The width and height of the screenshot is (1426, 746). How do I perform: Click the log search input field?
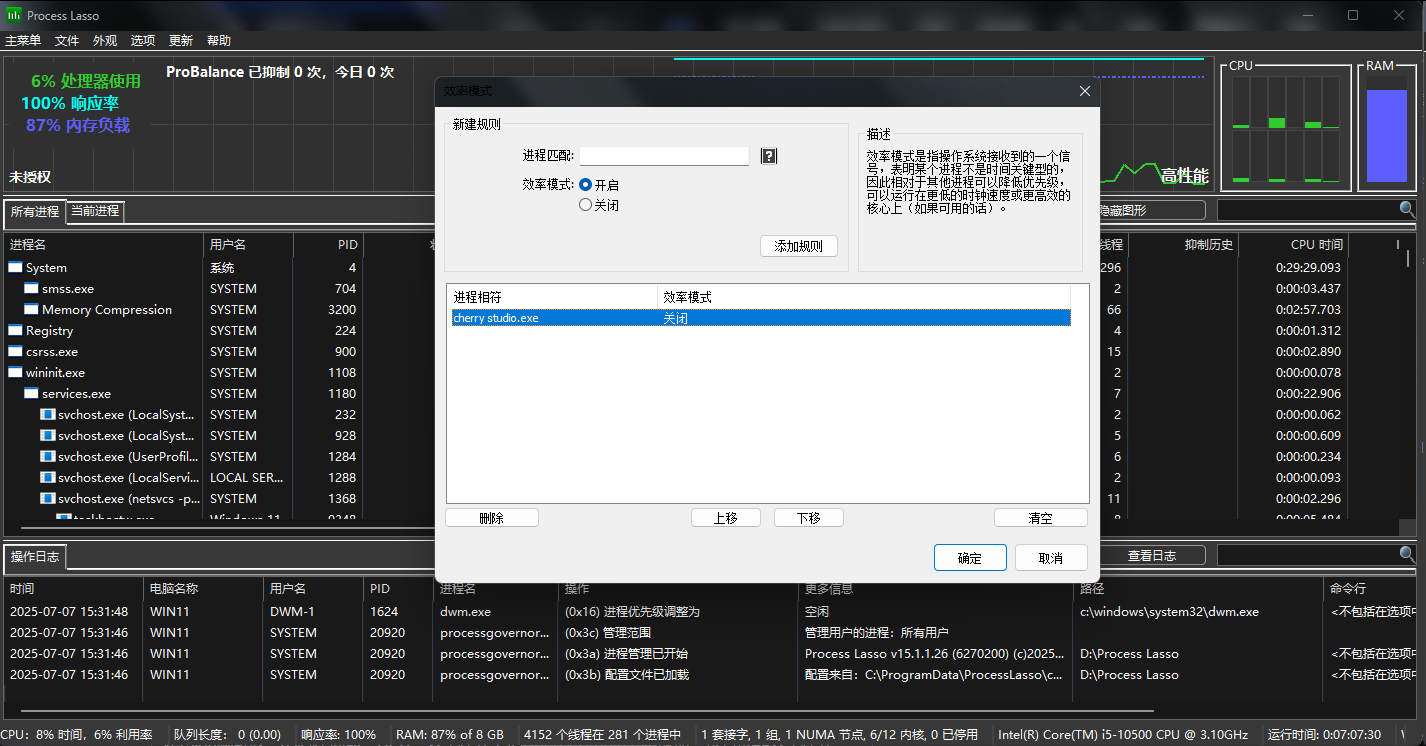[x=1308, y=554]
